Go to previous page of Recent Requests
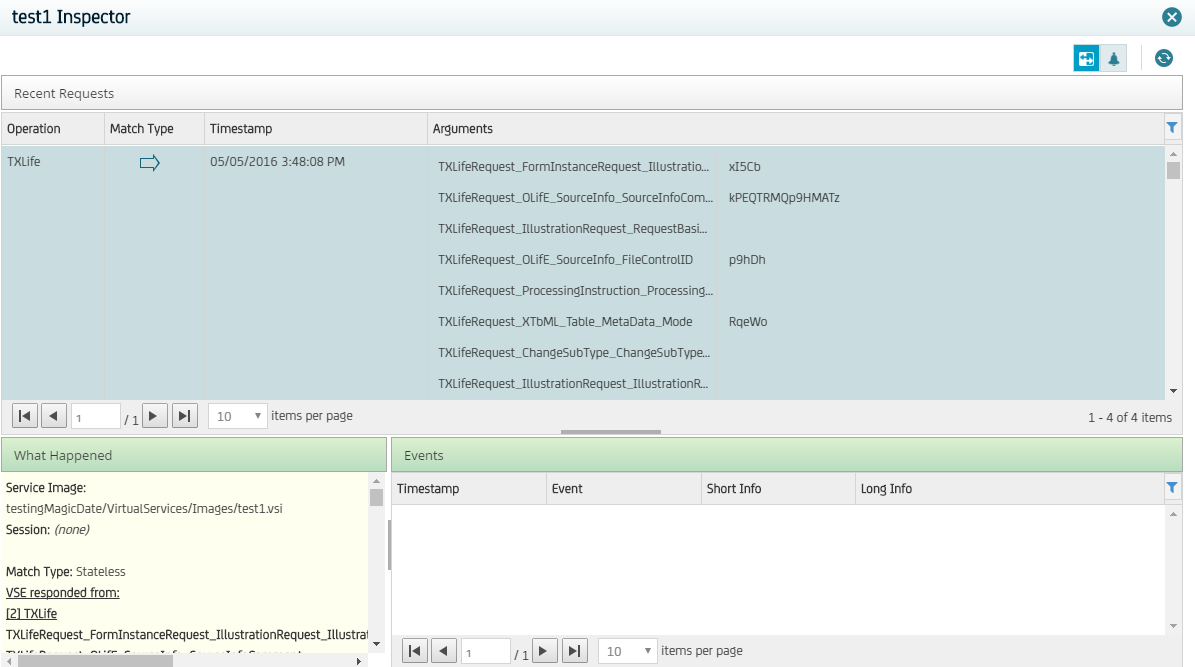 (x=54, y=416)
